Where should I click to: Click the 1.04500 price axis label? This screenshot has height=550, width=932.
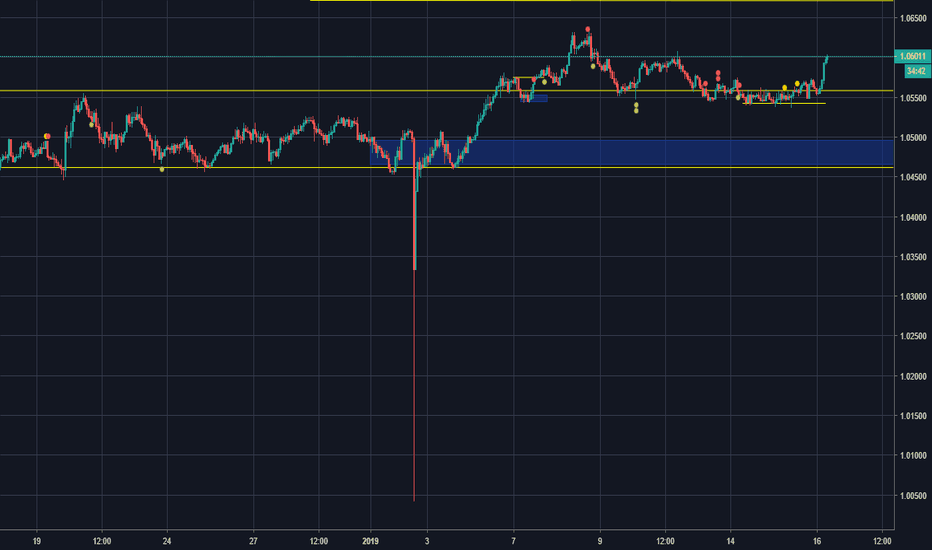(x=913, y=177)
